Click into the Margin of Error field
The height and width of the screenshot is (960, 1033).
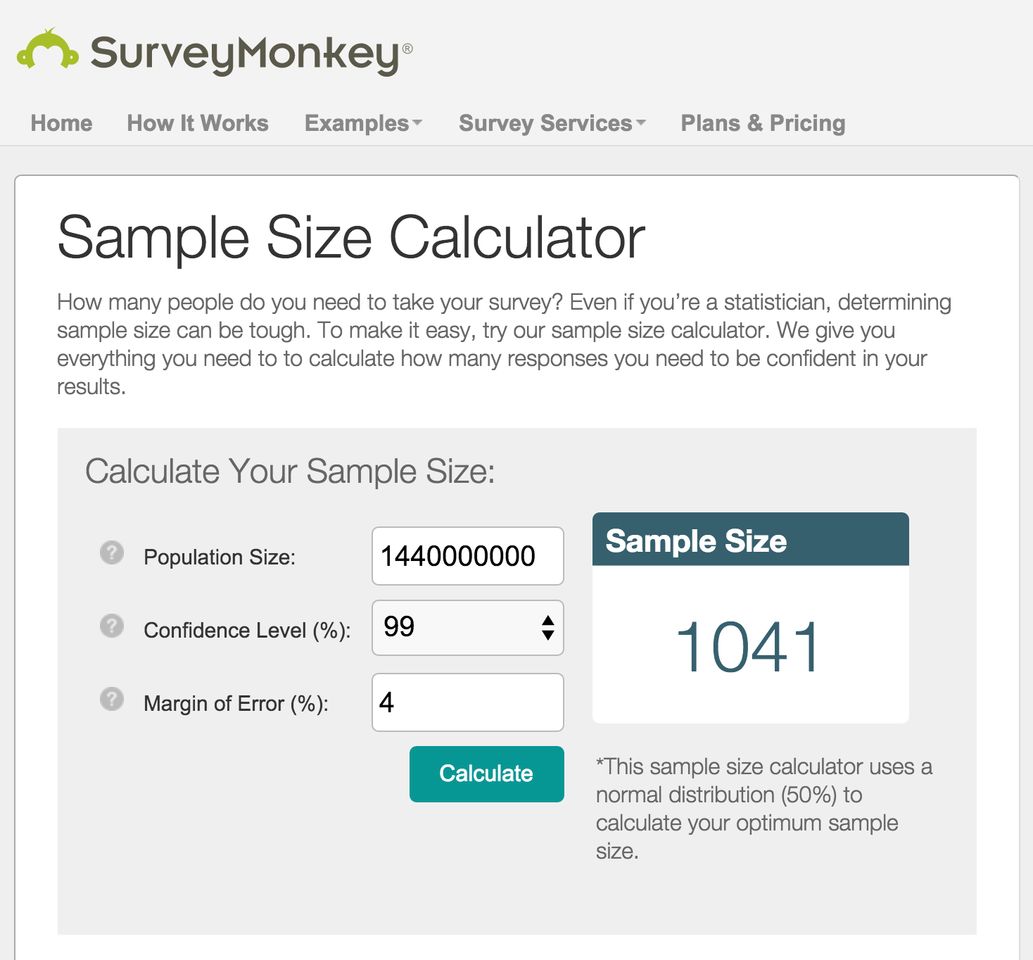[x=468, y=702]
